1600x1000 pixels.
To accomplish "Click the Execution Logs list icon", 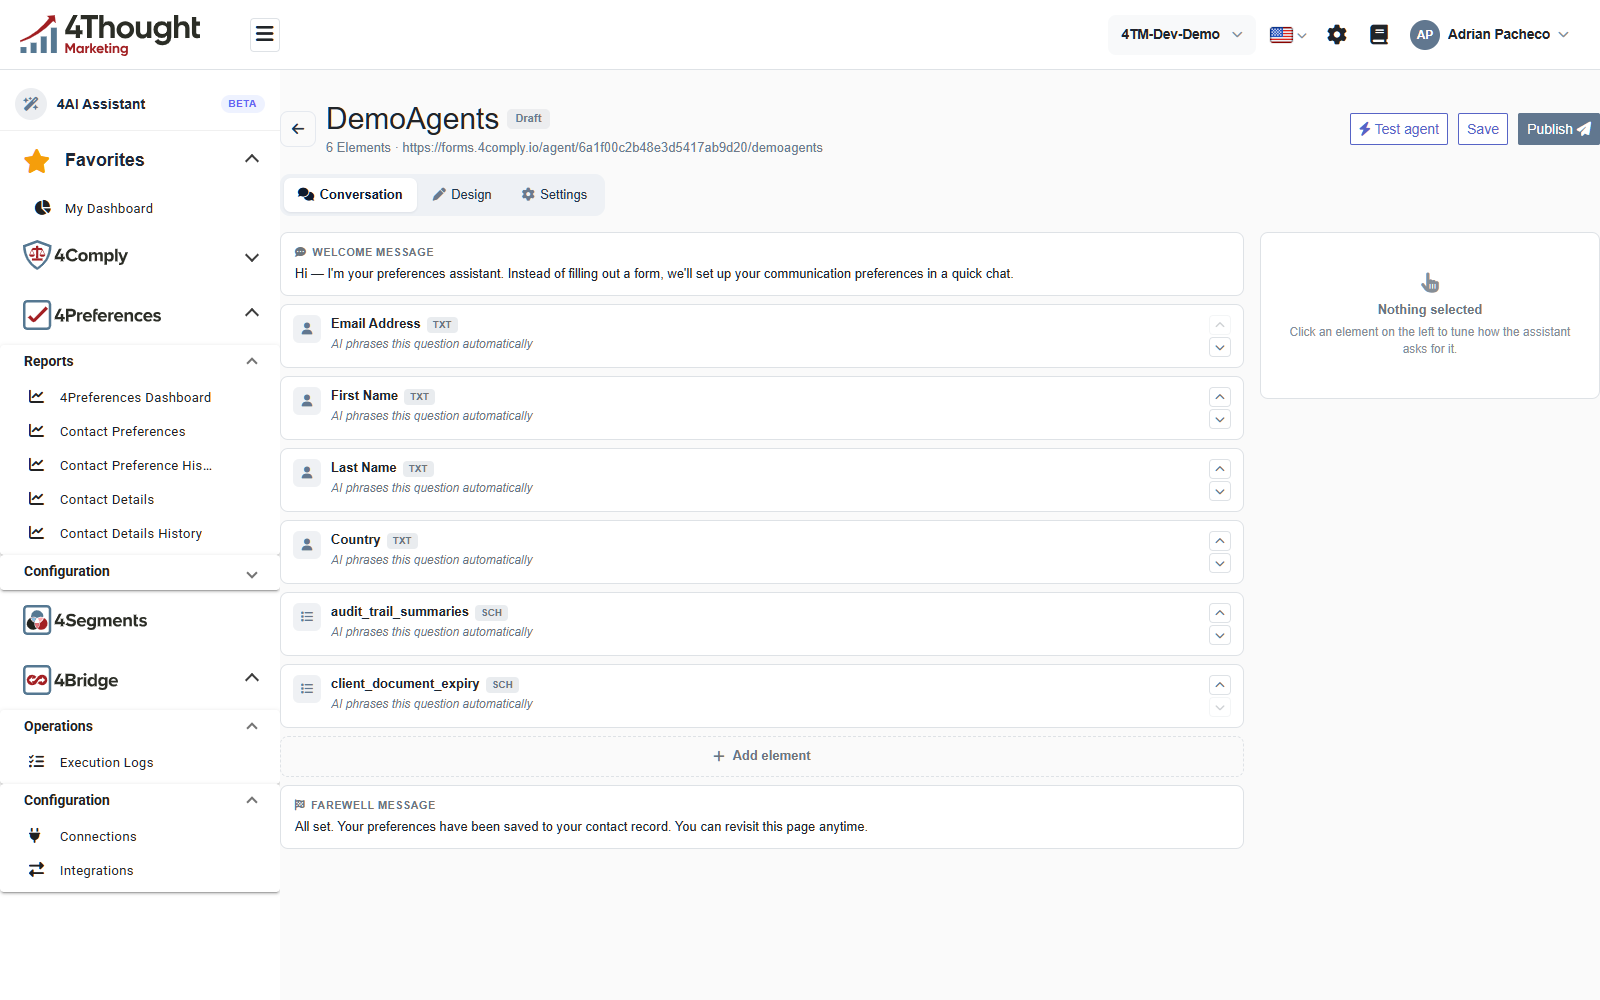I will click(37, 762).
